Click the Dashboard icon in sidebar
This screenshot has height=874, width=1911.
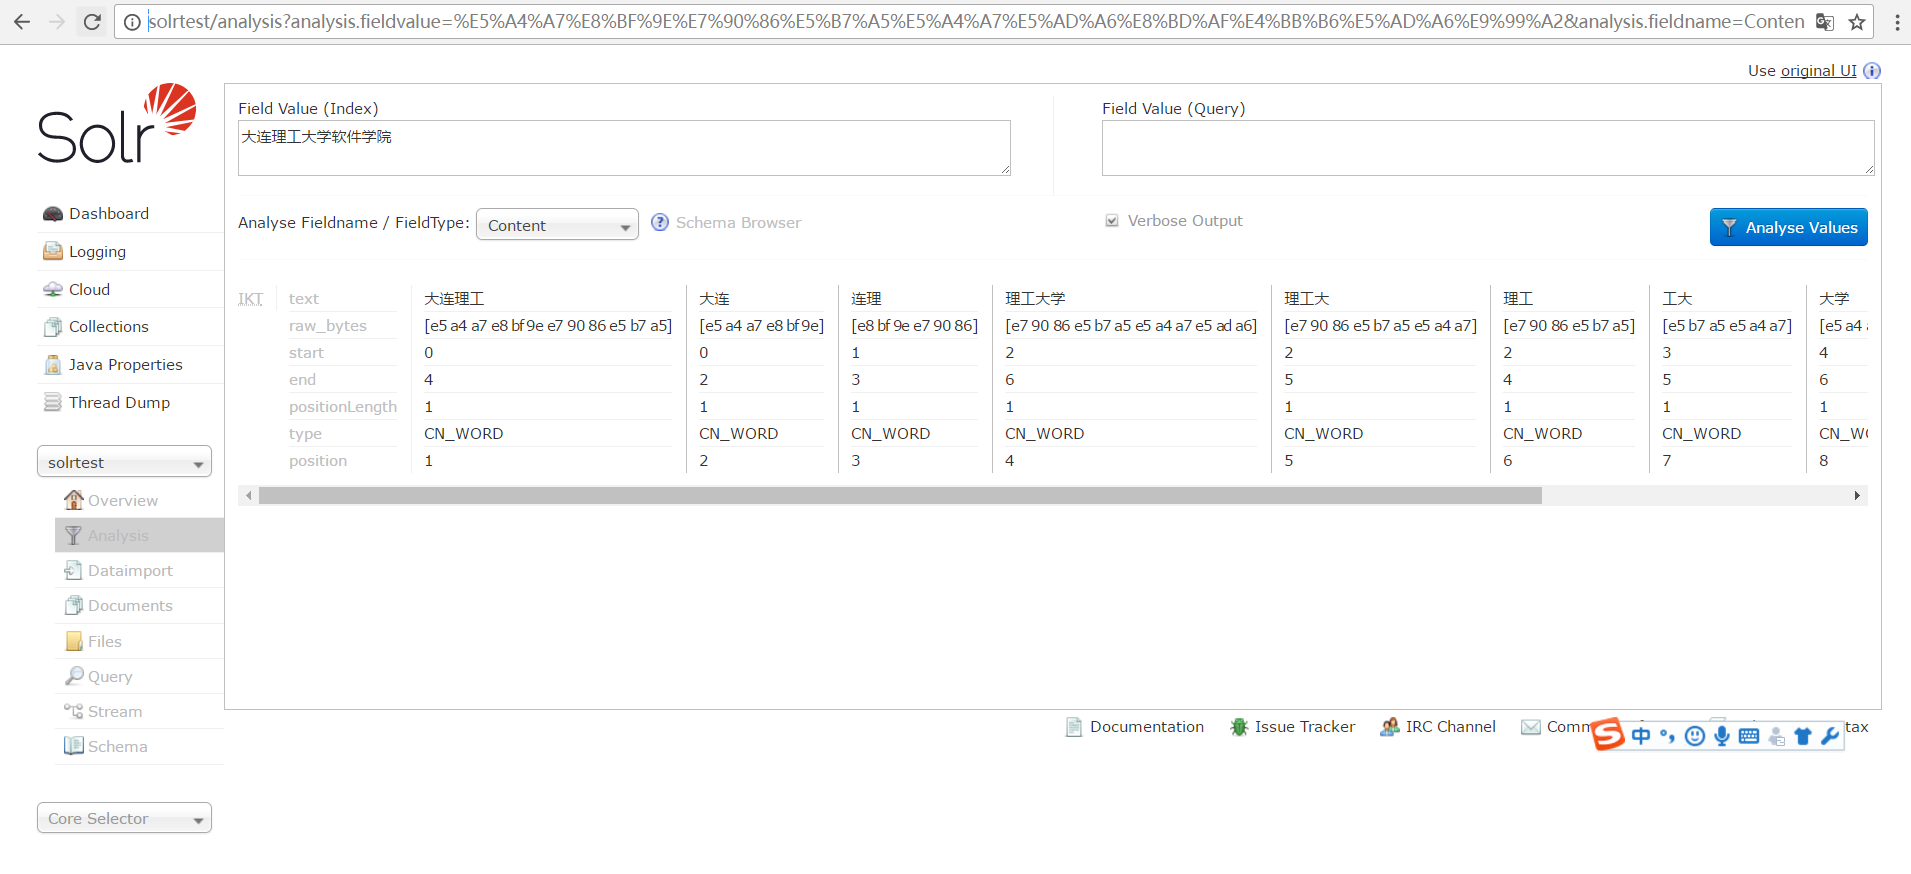tap(53, 214)
